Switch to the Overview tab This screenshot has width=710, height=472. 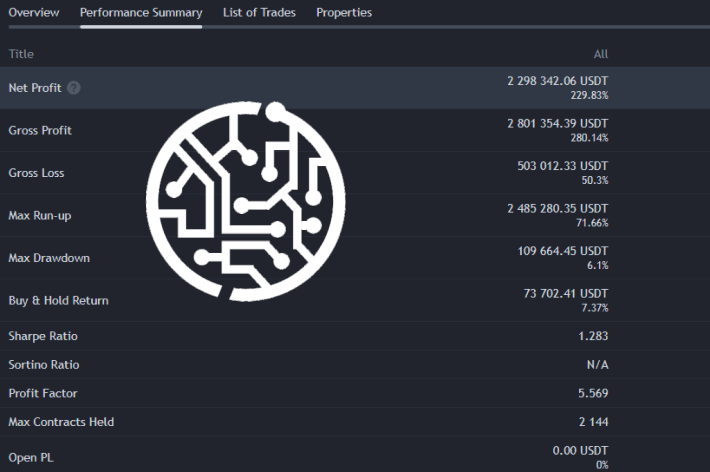tap(34, 12)
